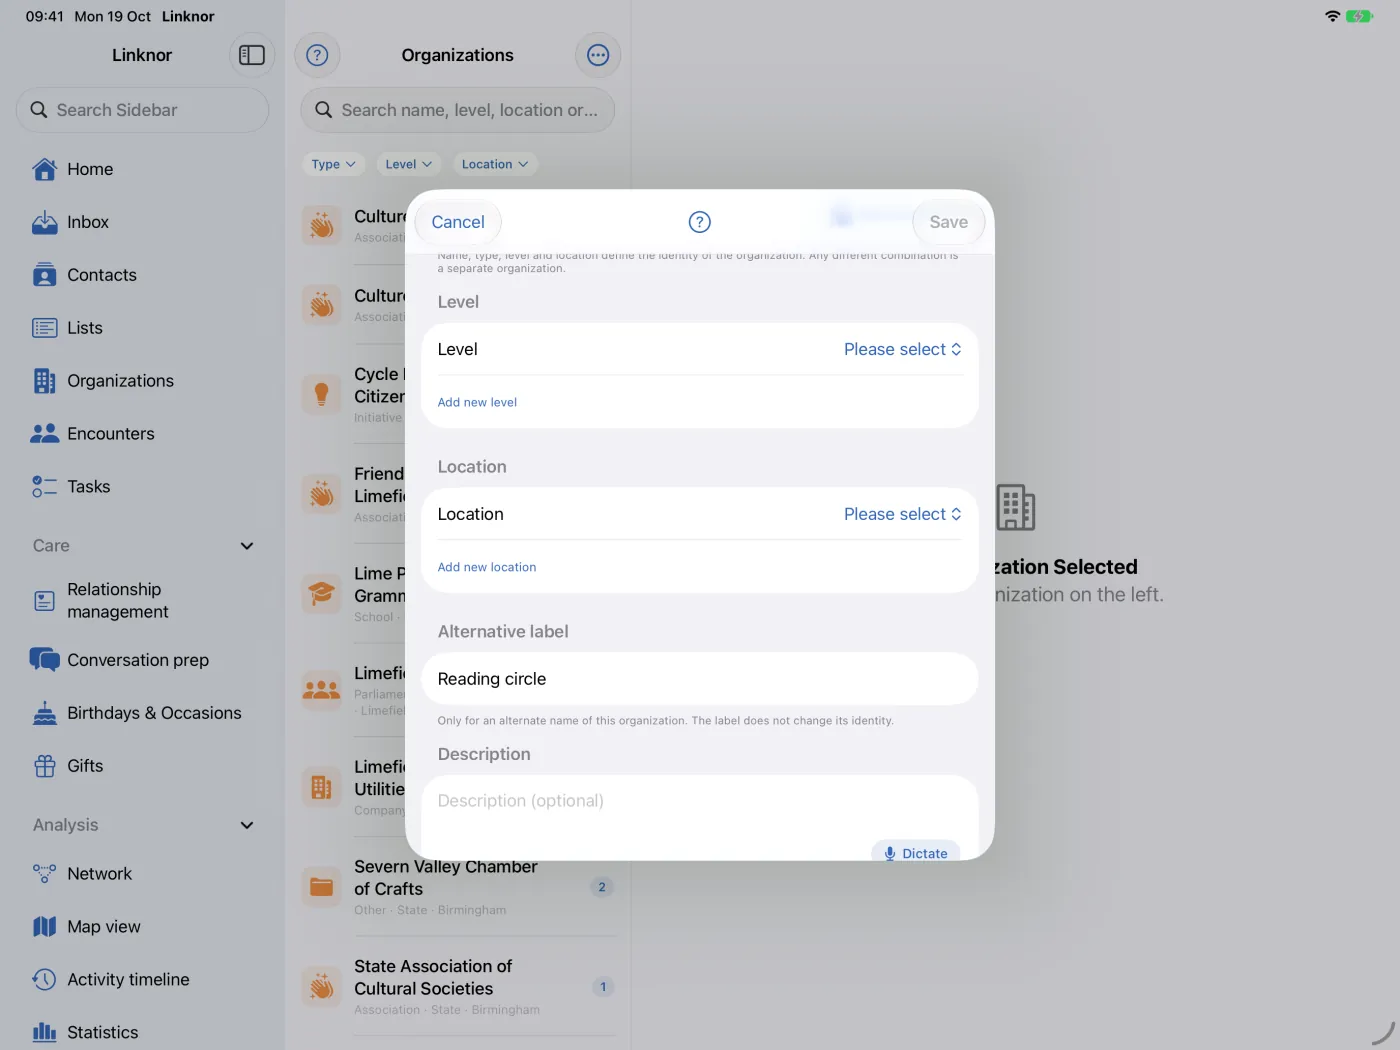
Task: Choose a Location via Please select
Action: tap(902, 514)
